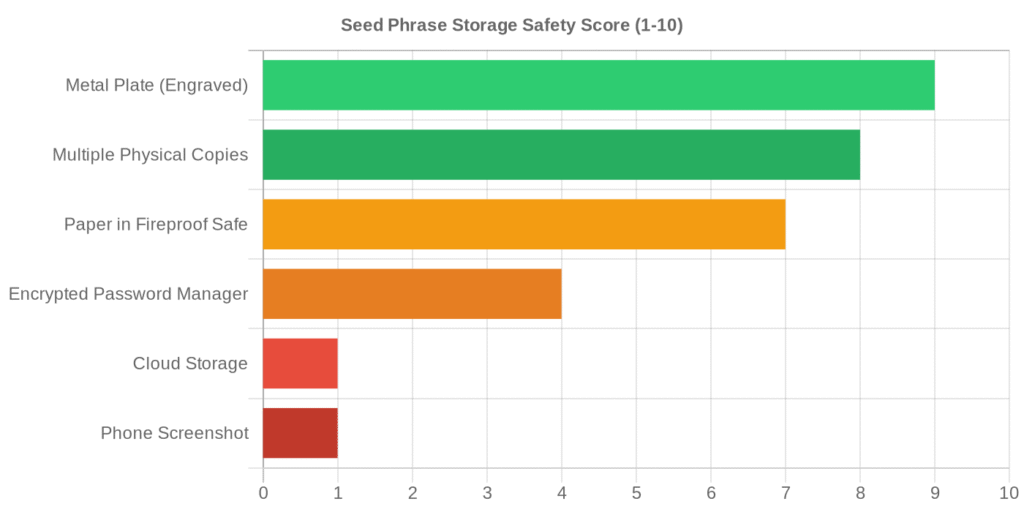
Task: Click the Multiple Physical Copies bar
Action: click(x=561, y=155)
